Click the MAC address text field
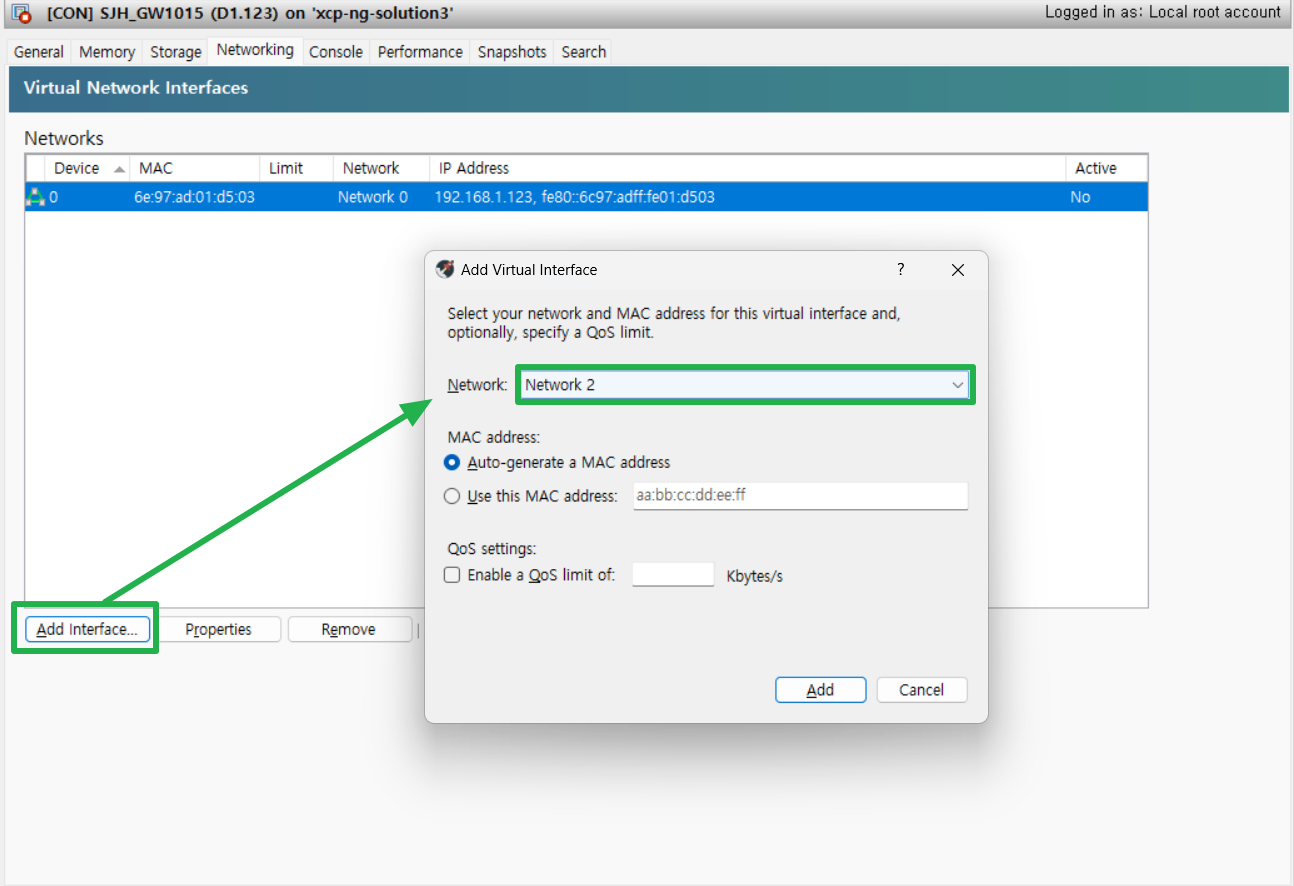The height and width of the screenshot is (886, 1294). coord(800,496)
